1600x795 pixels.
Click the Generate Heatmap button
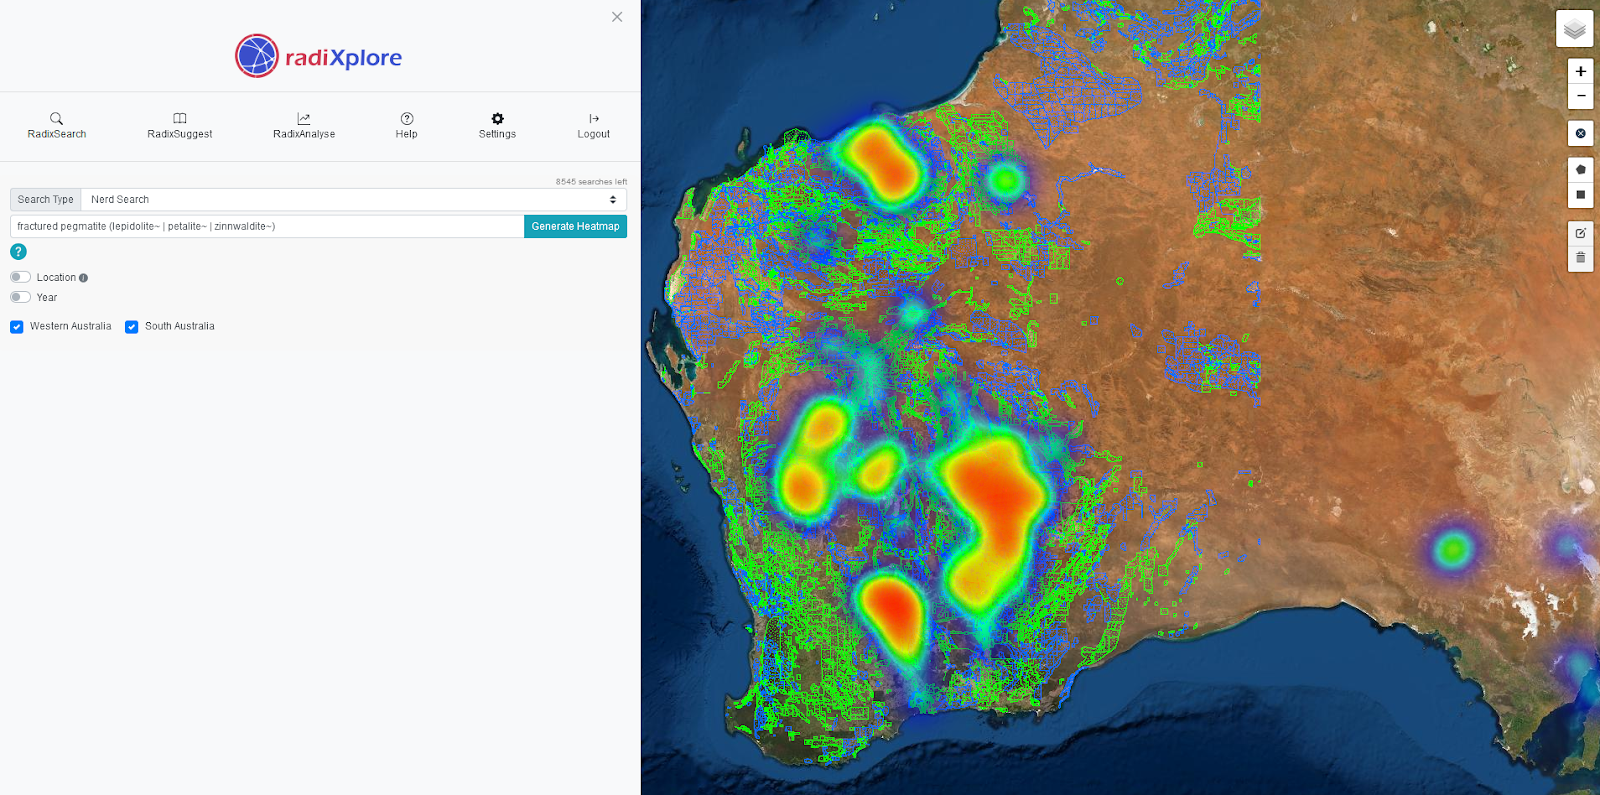click(x=575, y=226)
